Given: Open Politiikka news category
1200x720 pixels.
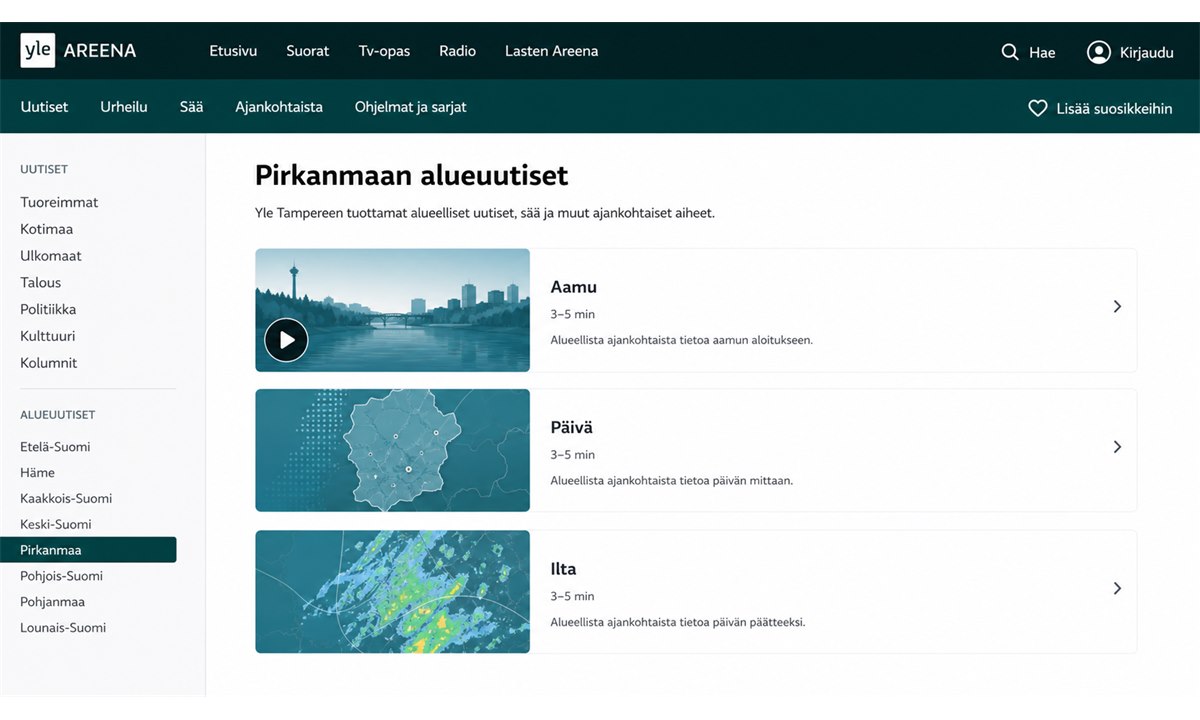Looking at the screenshot, I should click(48, 310).
